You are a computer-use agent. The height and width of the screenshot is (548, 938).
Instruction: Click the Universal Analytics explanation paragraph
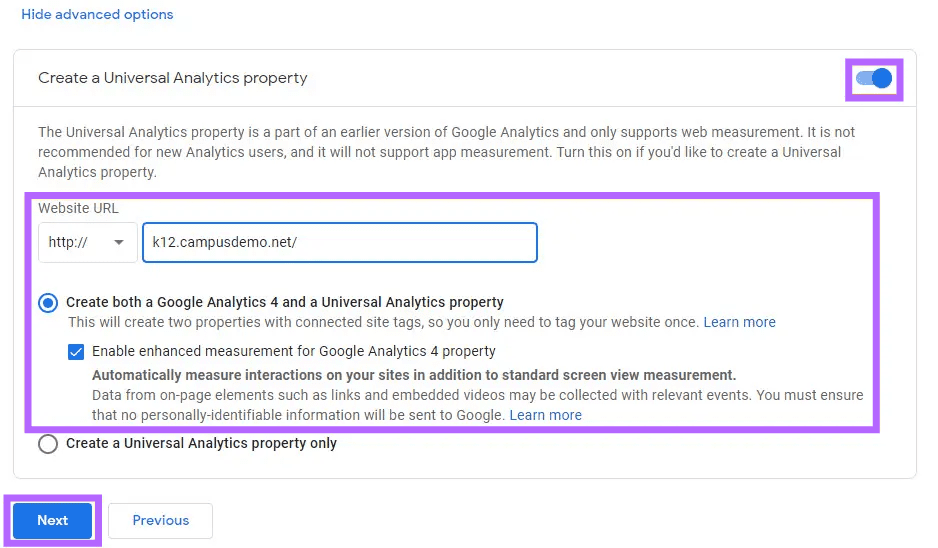point(447,152)
